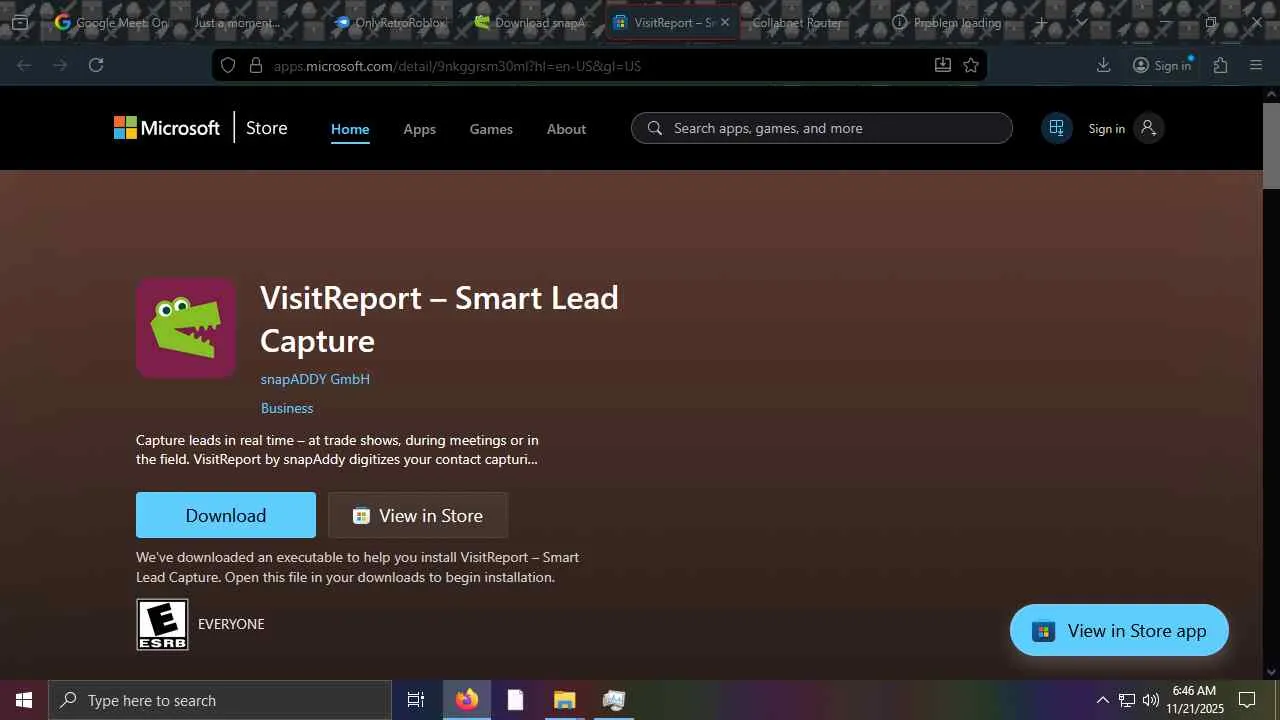Click the account avatar icon beside Sign in

(x=1148, y=128)
